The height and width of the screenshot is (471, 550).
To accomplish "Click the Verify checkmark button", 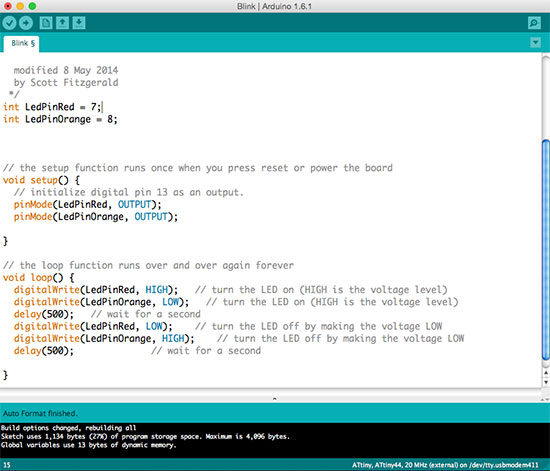I will coord(9,23).
